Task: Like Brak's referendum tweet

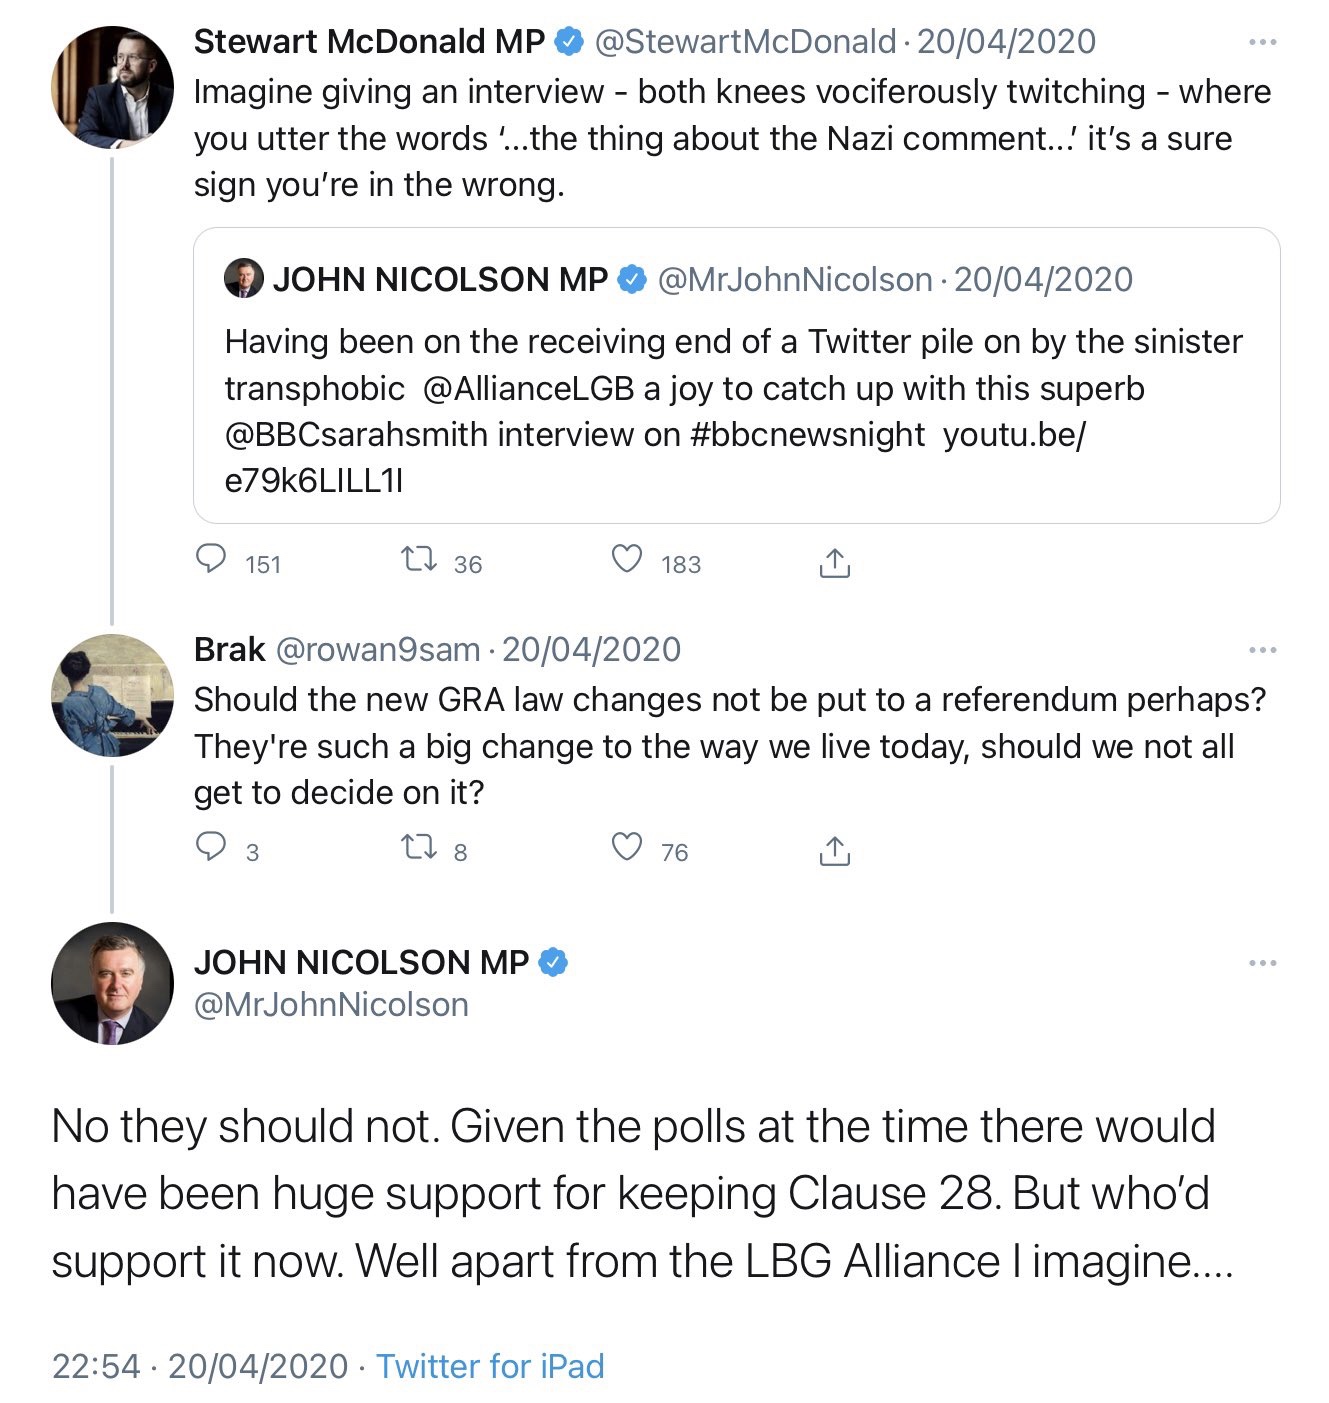Action: click(x=627, y=848)
